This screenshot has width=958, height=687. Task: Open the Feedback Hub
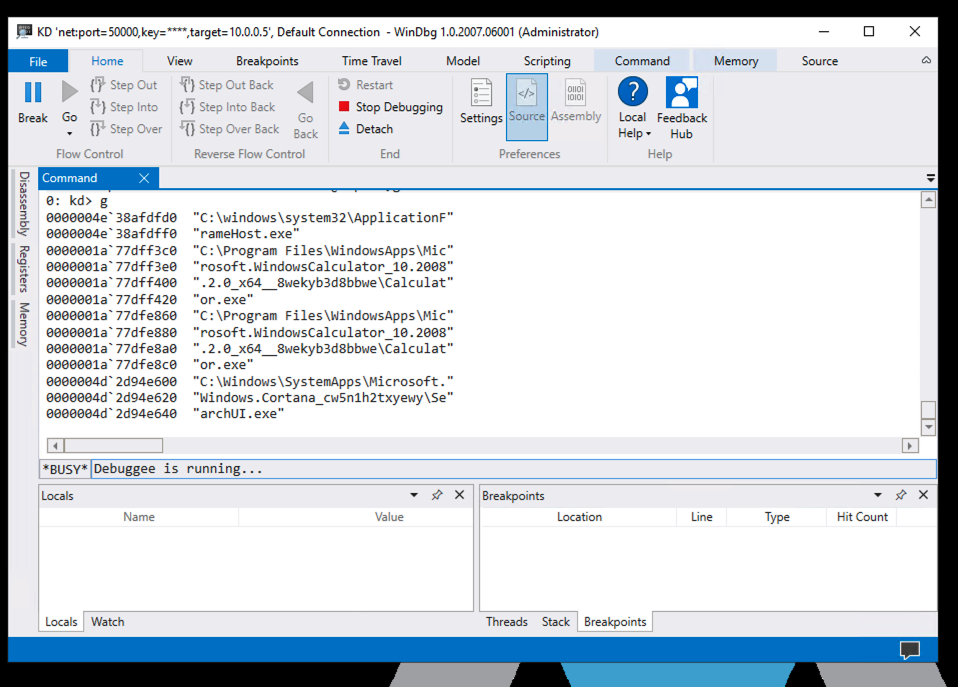click(x=682, y=108)
